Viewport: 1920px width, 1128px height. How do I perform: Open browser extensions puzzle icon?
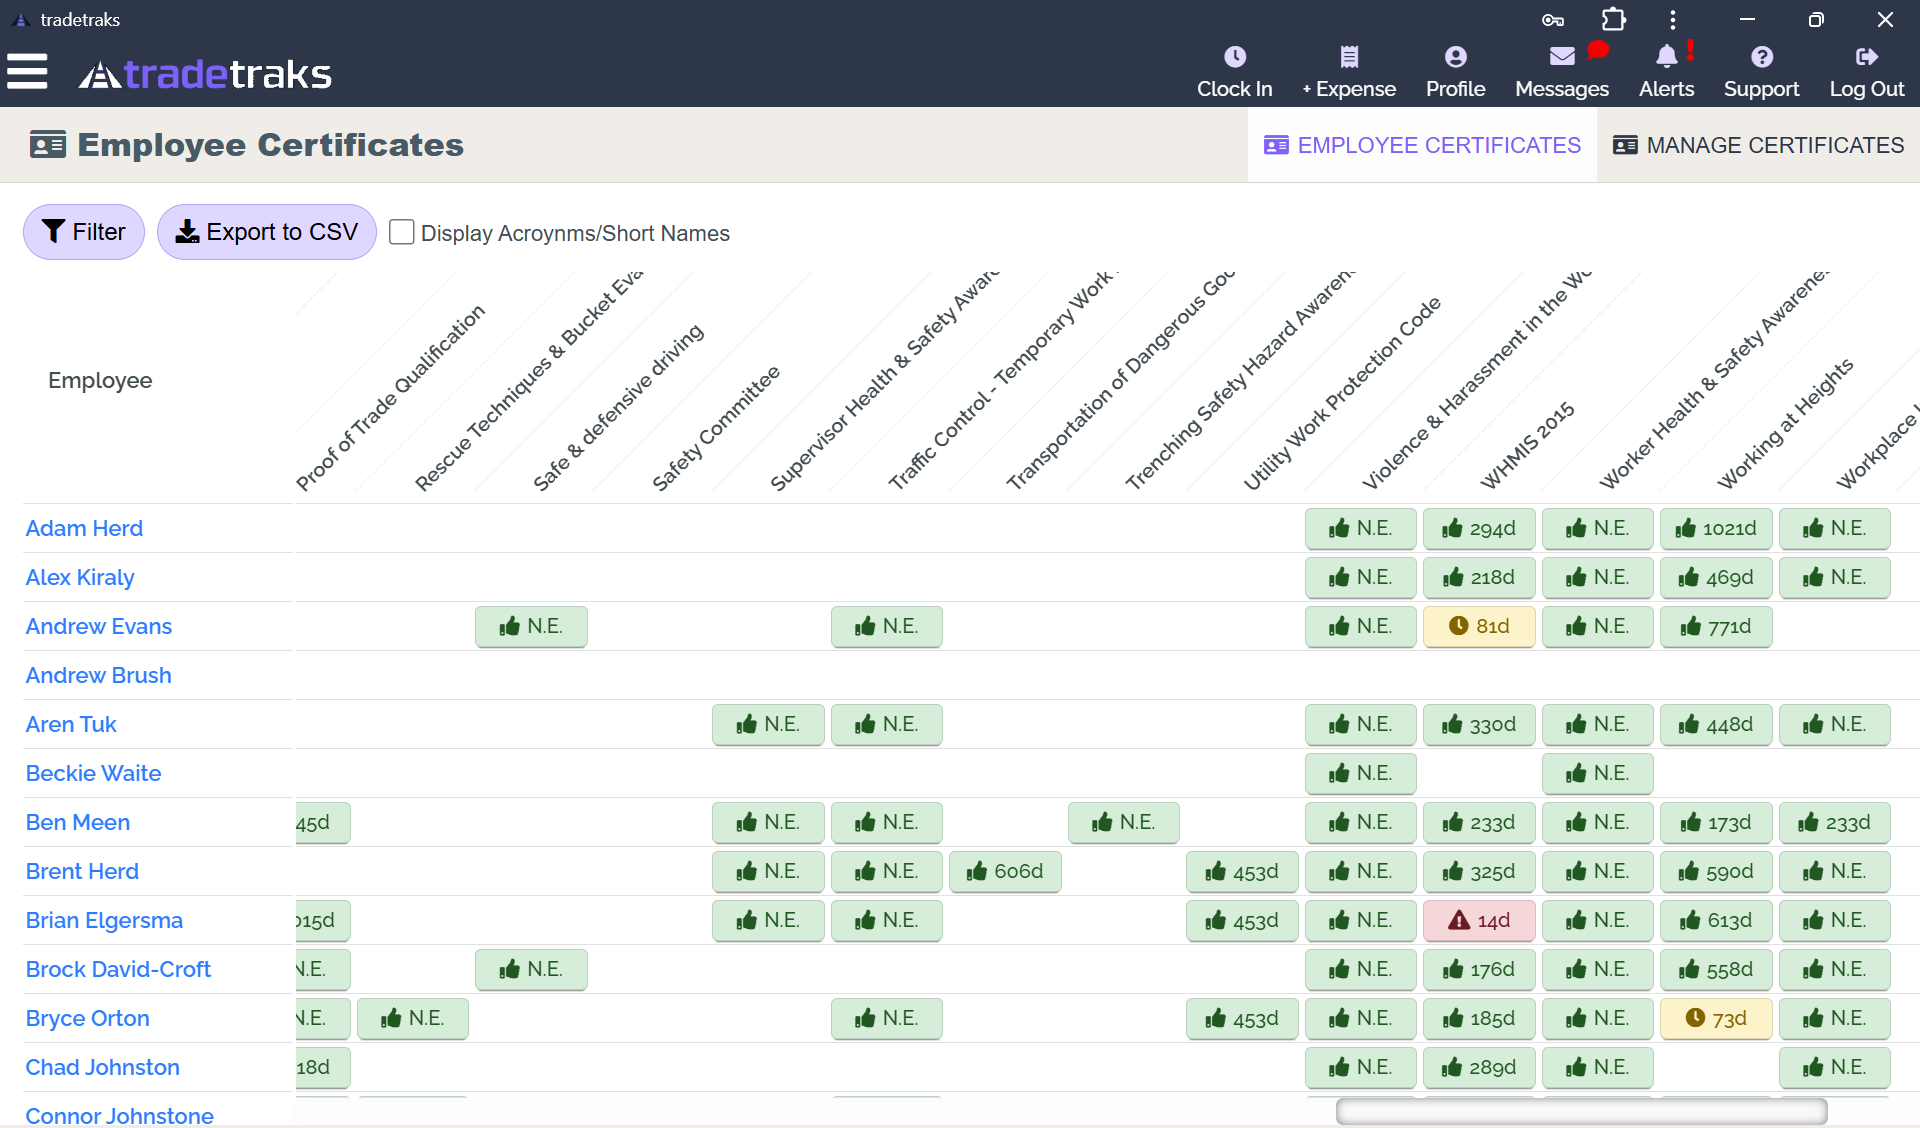click(1613, 19)
